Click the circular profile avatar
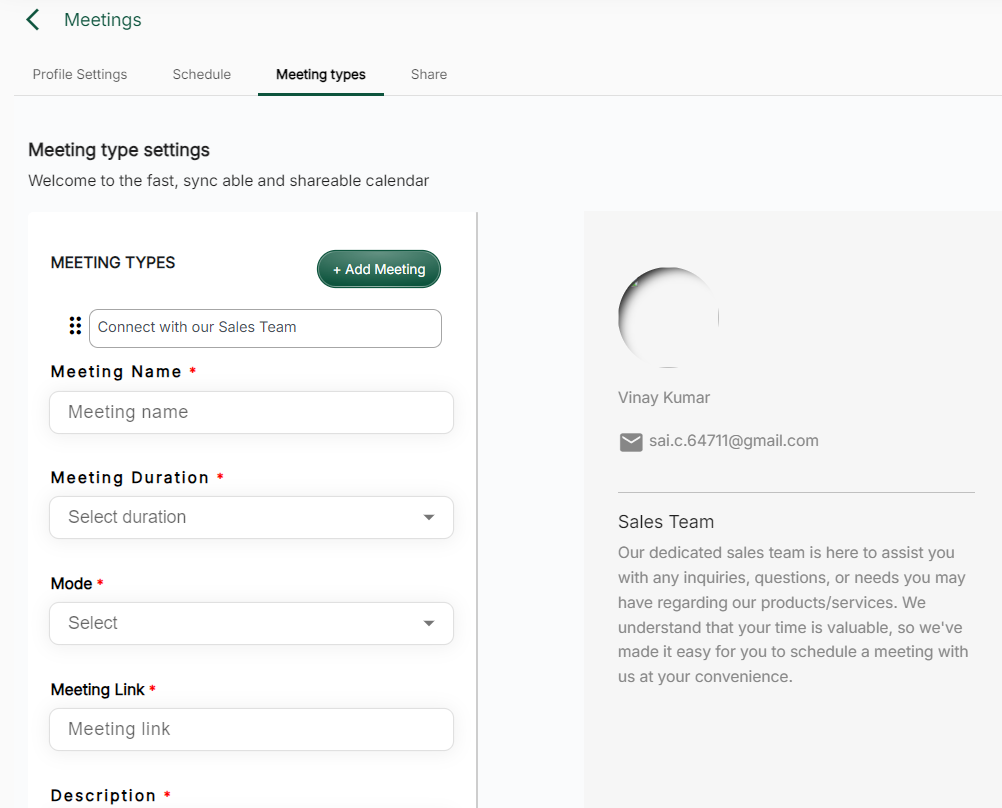 [668, 317]
